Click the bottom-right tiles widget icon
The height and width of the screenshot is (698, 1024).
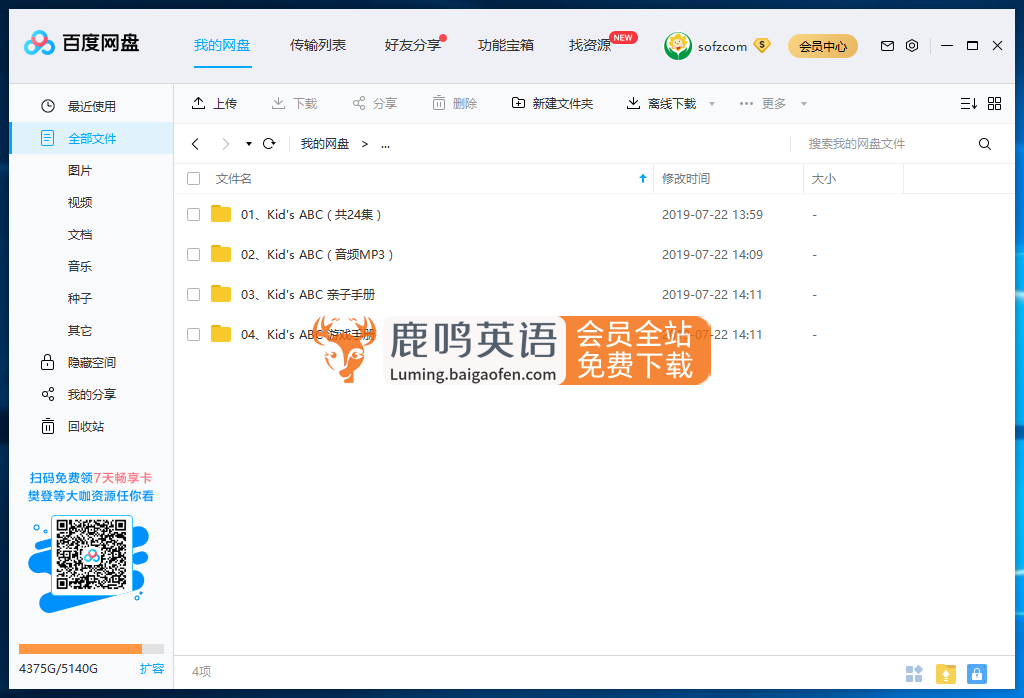click(x=914, y=674)
